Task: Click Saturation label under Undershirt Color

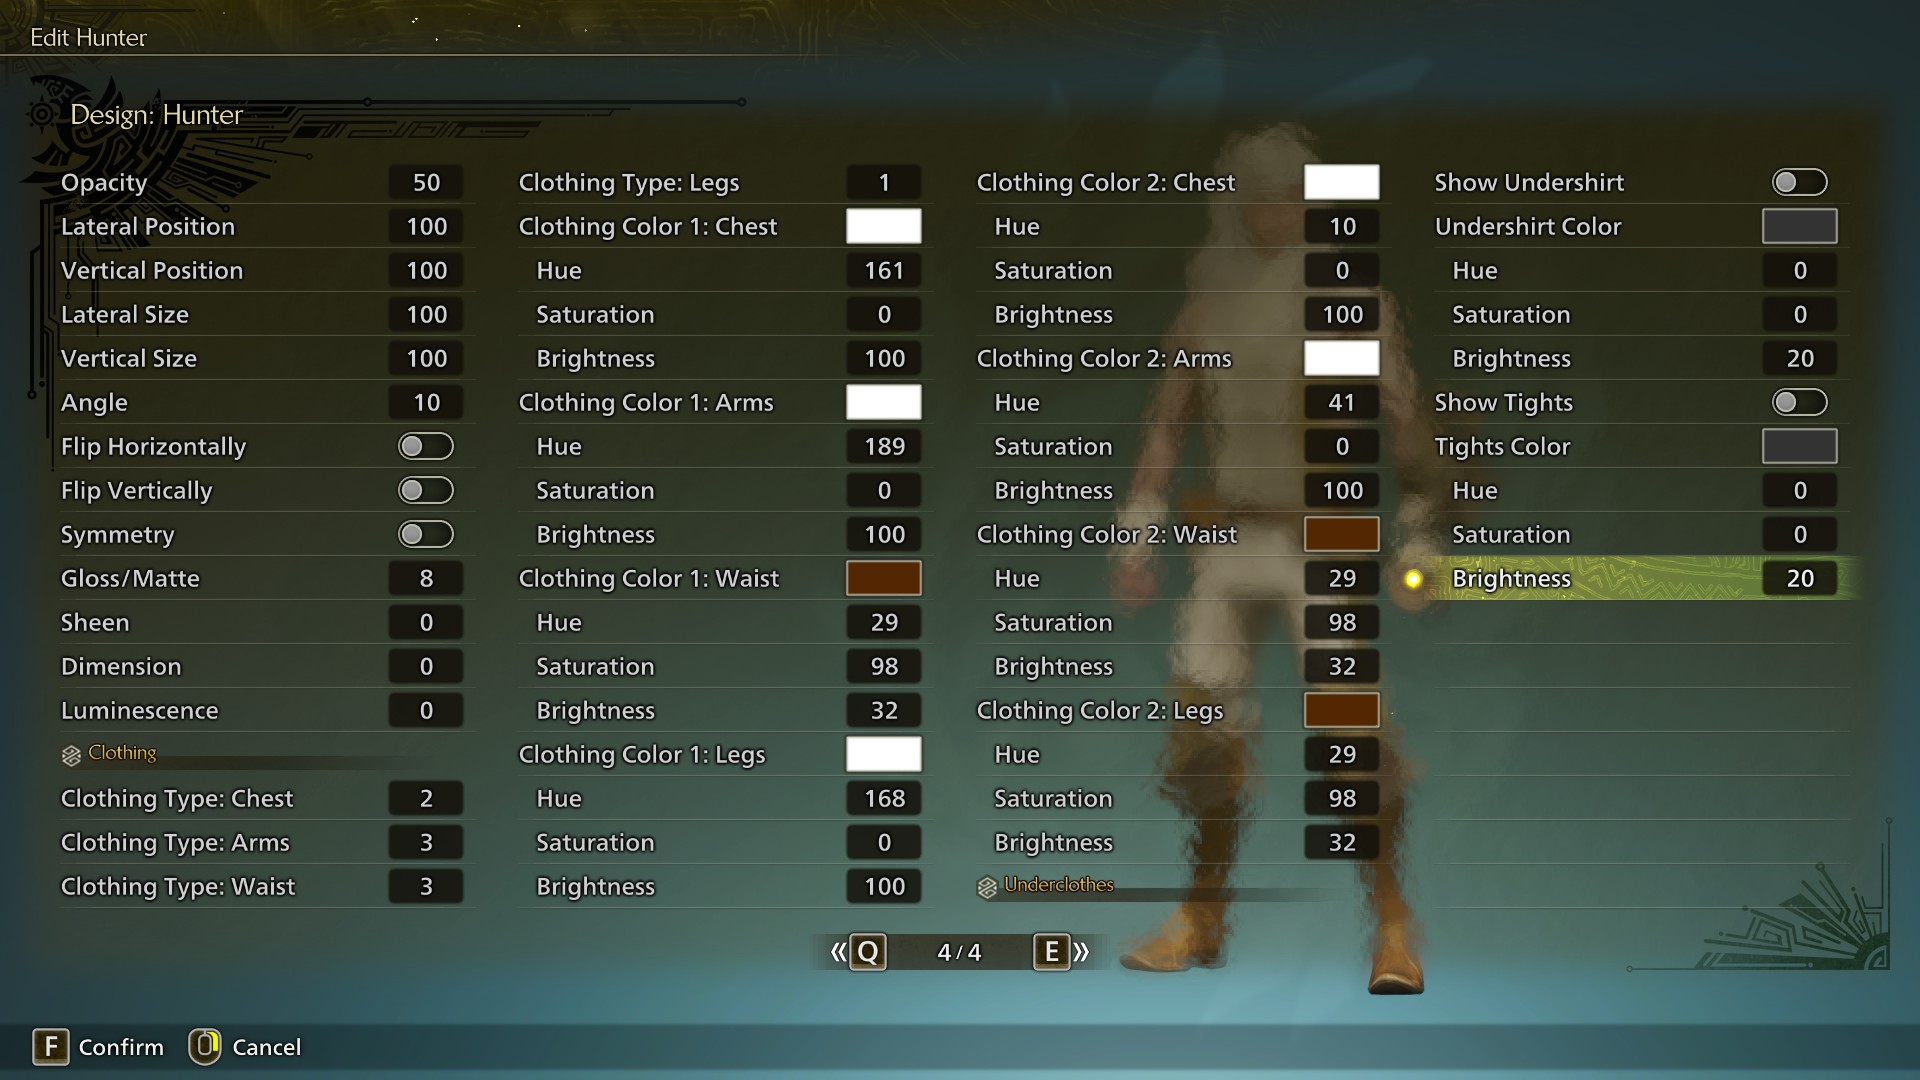Action: [1511, 314]
